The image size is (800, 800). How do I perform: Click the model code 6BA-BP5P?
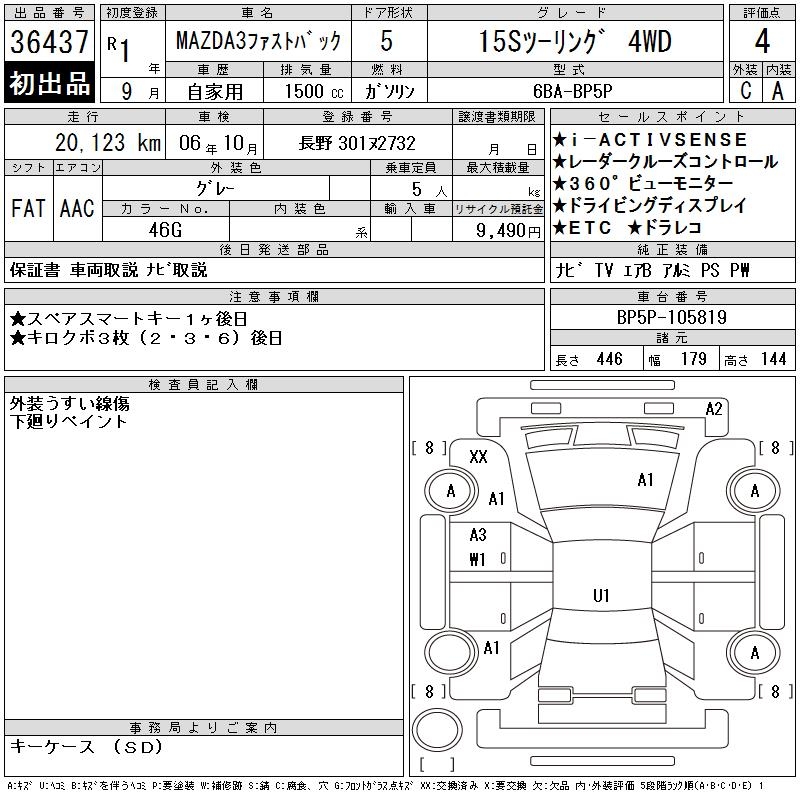point(572,91)
